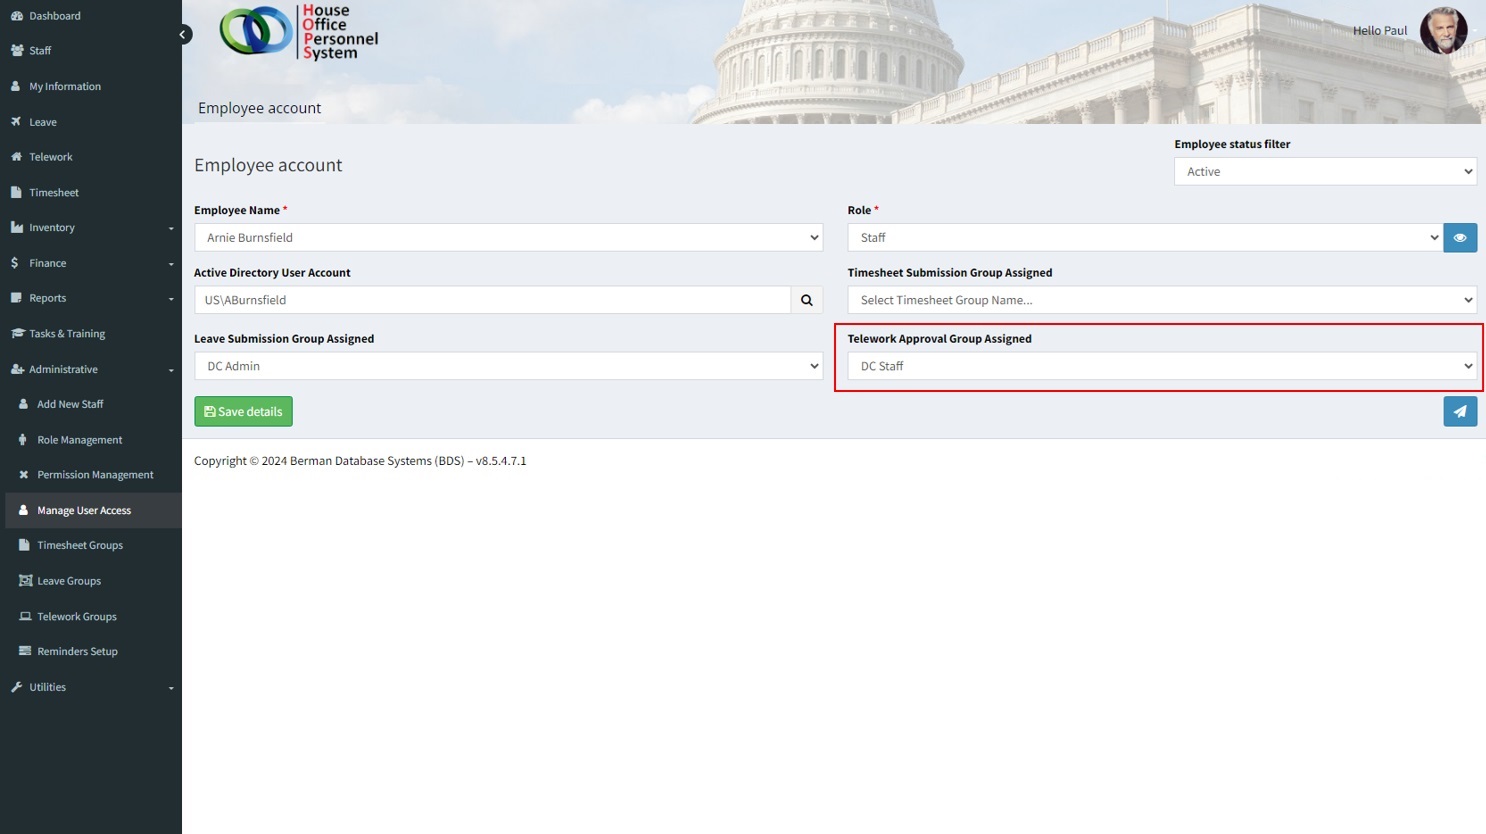Expand the Finance sidebar section
The width and height of the screenshot is (1486, 834).
pos(48,263)
